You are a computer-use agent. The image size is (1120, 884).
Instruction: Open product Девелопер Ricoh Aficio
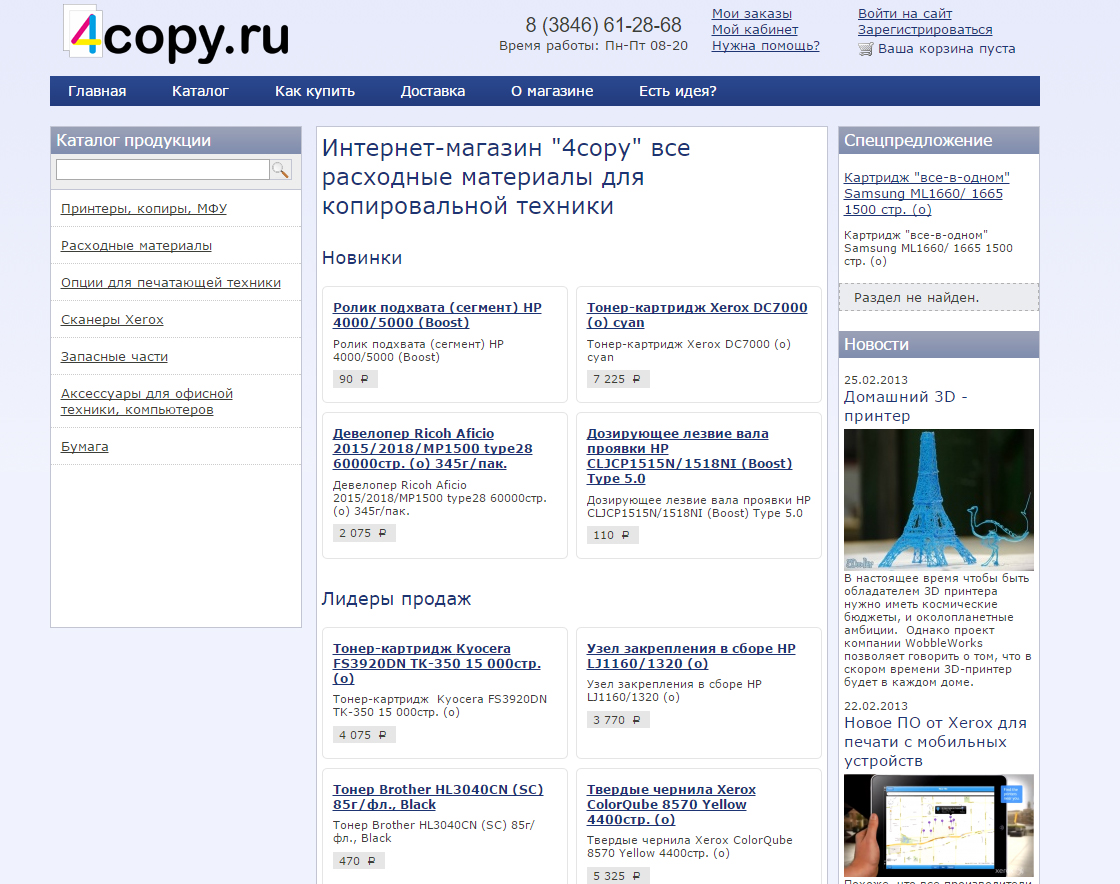pyautogui.click(x=432, y=448)
